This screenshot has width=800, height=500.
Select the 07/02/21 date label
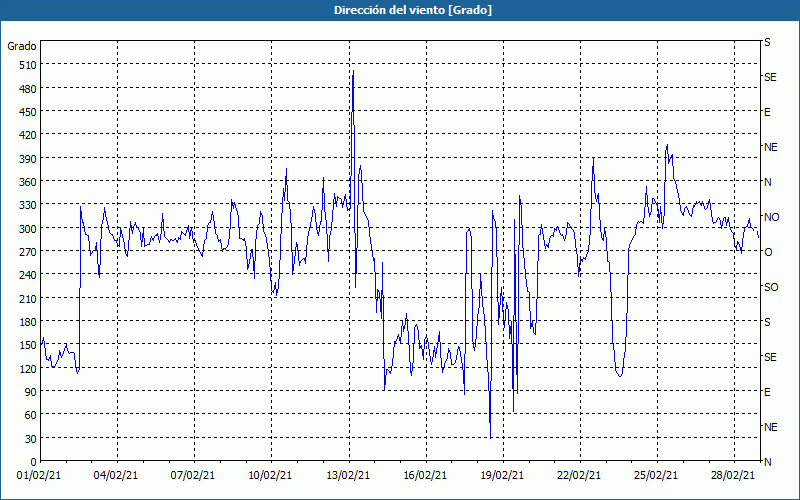pyautogui.click(x=193, y=476)
